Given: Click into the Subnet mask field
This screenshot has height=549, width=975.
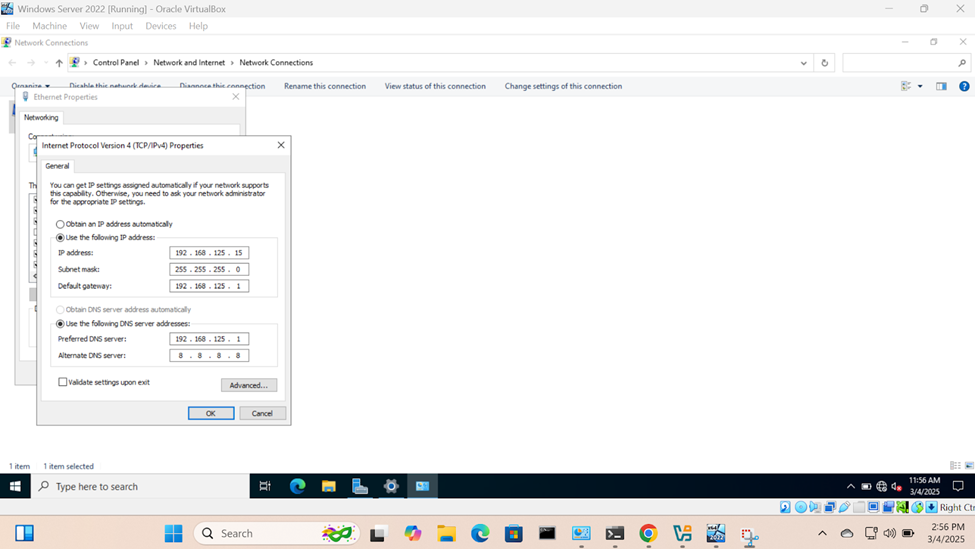Looking at the screenshot, I should tap(209, 270).
